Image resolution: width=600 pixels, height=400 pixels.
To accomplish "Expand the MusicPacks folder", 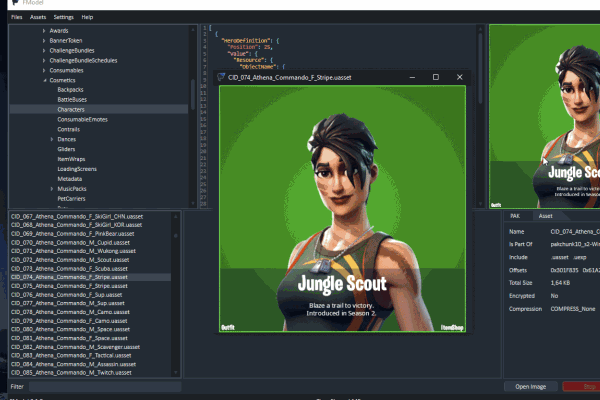I will (x=52, y=188).
